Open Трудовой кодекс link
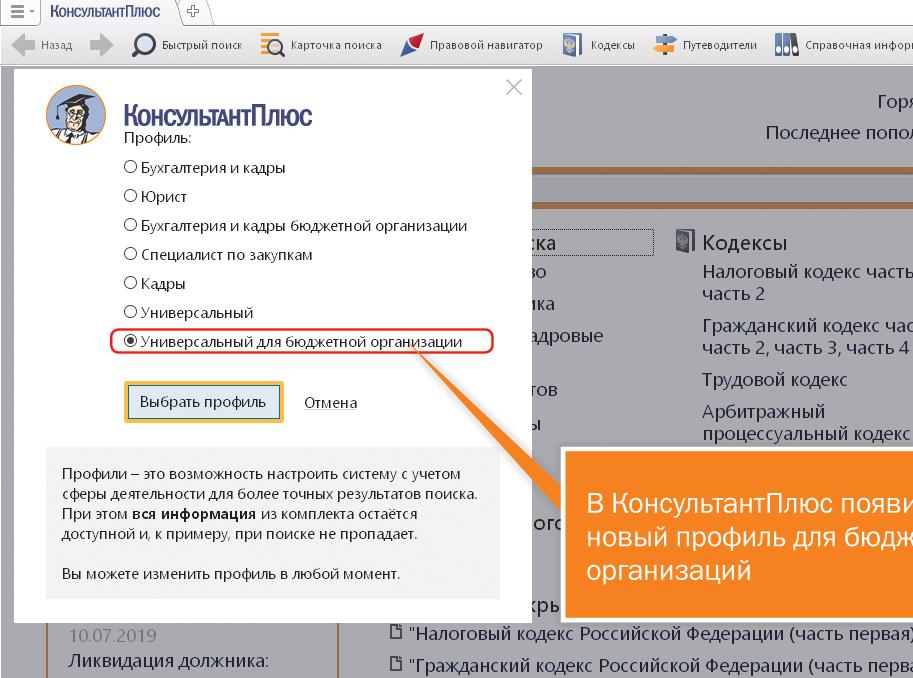The width and height of the screenshot is (913, 678). [x=774, y=380]
